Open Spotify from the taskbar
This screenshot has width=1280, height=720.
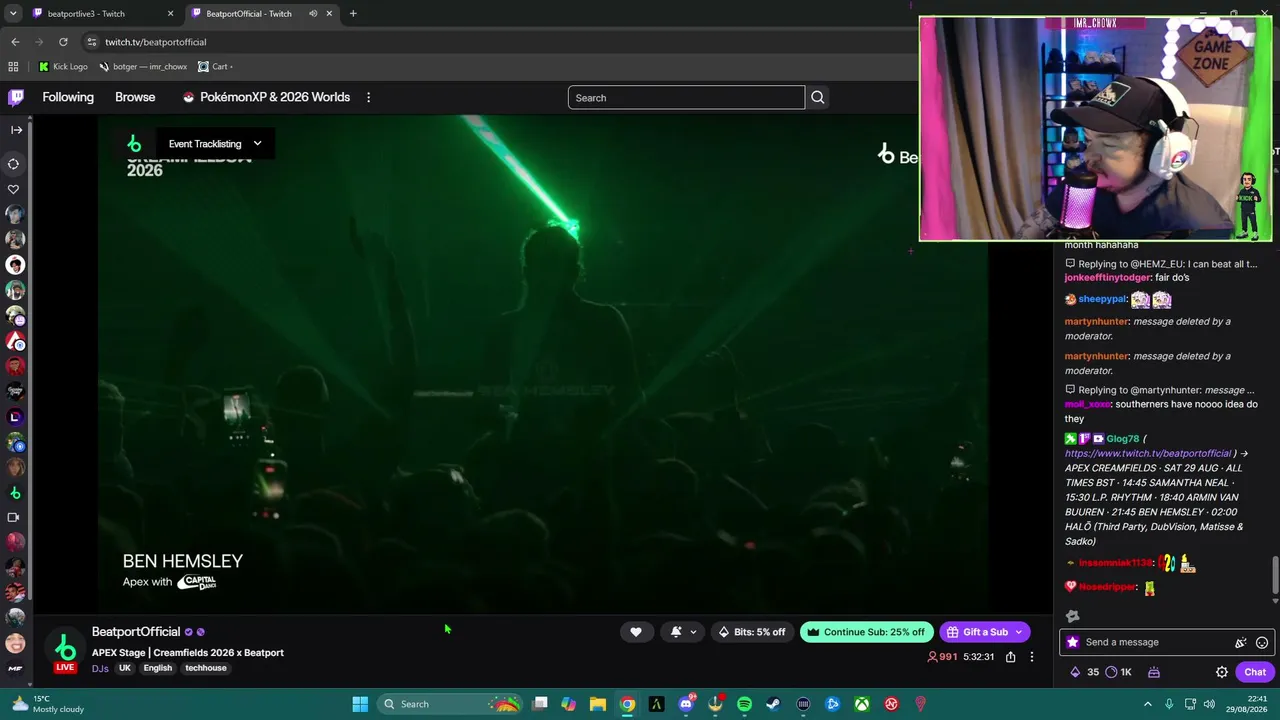click(744, 704)
